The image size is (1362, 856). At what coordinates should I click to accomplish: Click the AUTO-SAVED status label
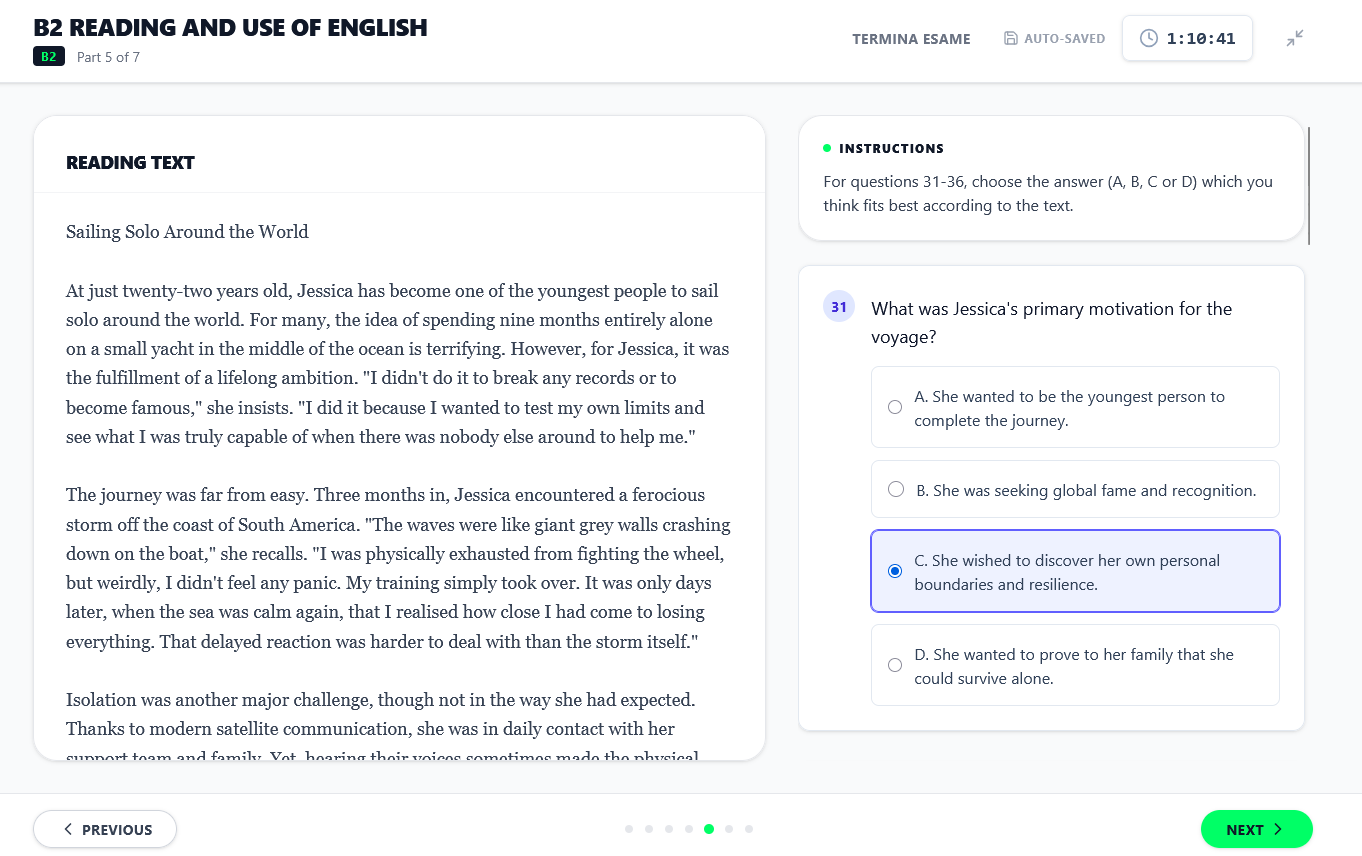1064,39
